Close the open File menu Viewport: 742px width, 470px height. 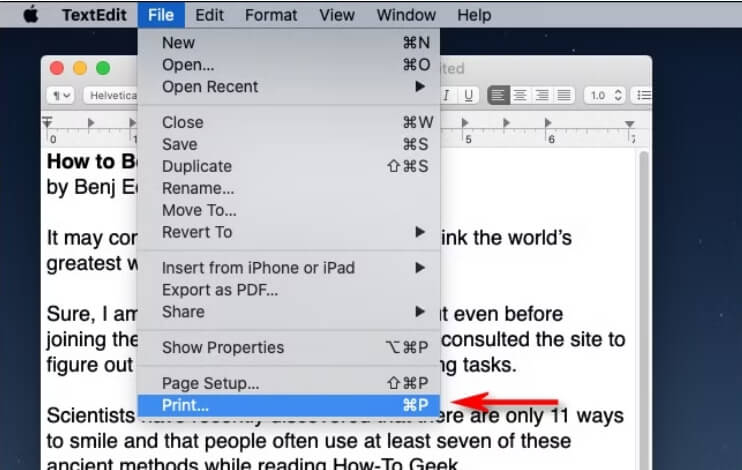click(x=161, y=15)
